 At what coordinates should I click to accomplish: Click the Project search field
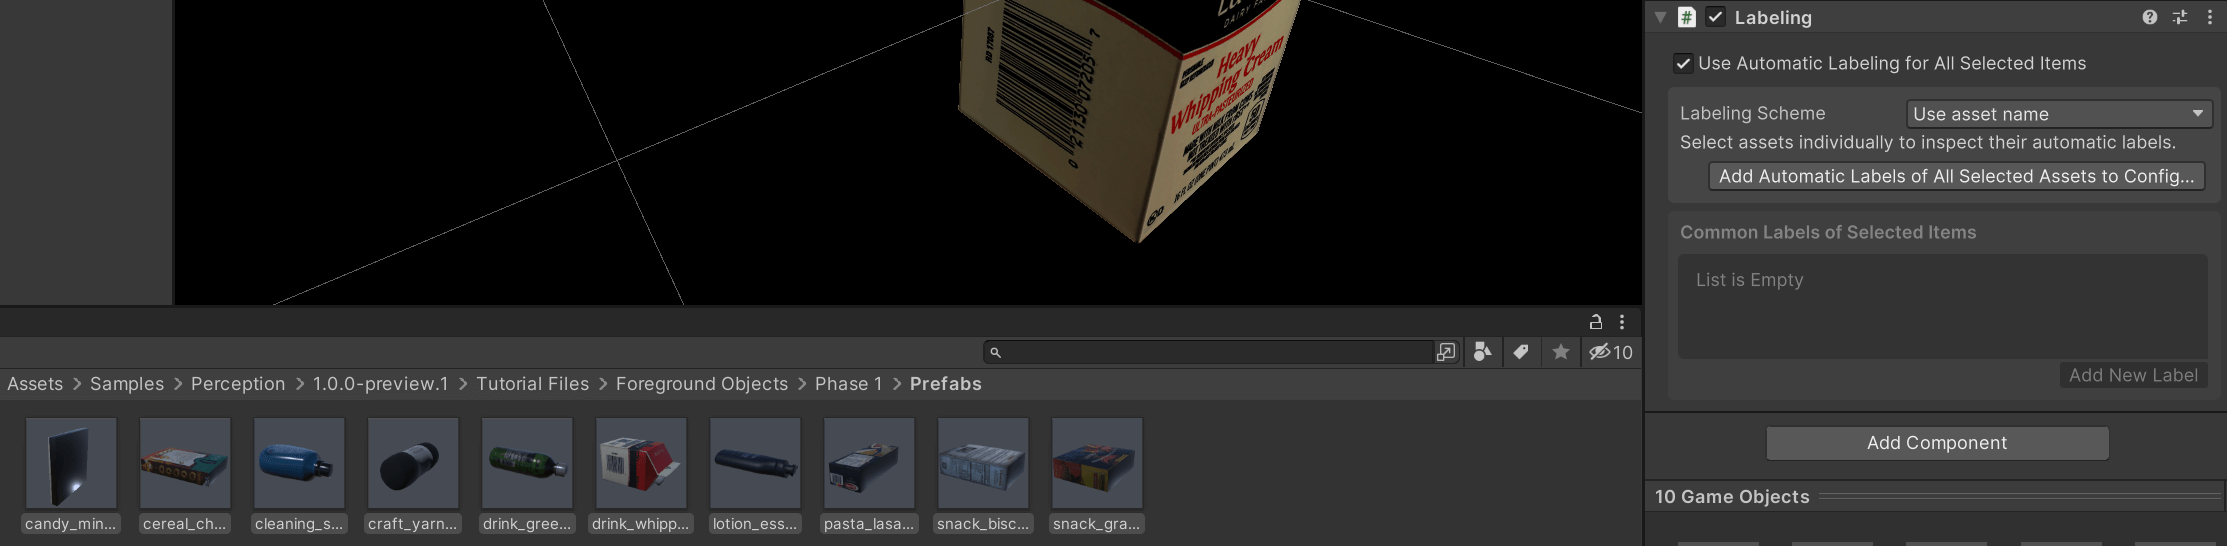[x=1208, y=352]
